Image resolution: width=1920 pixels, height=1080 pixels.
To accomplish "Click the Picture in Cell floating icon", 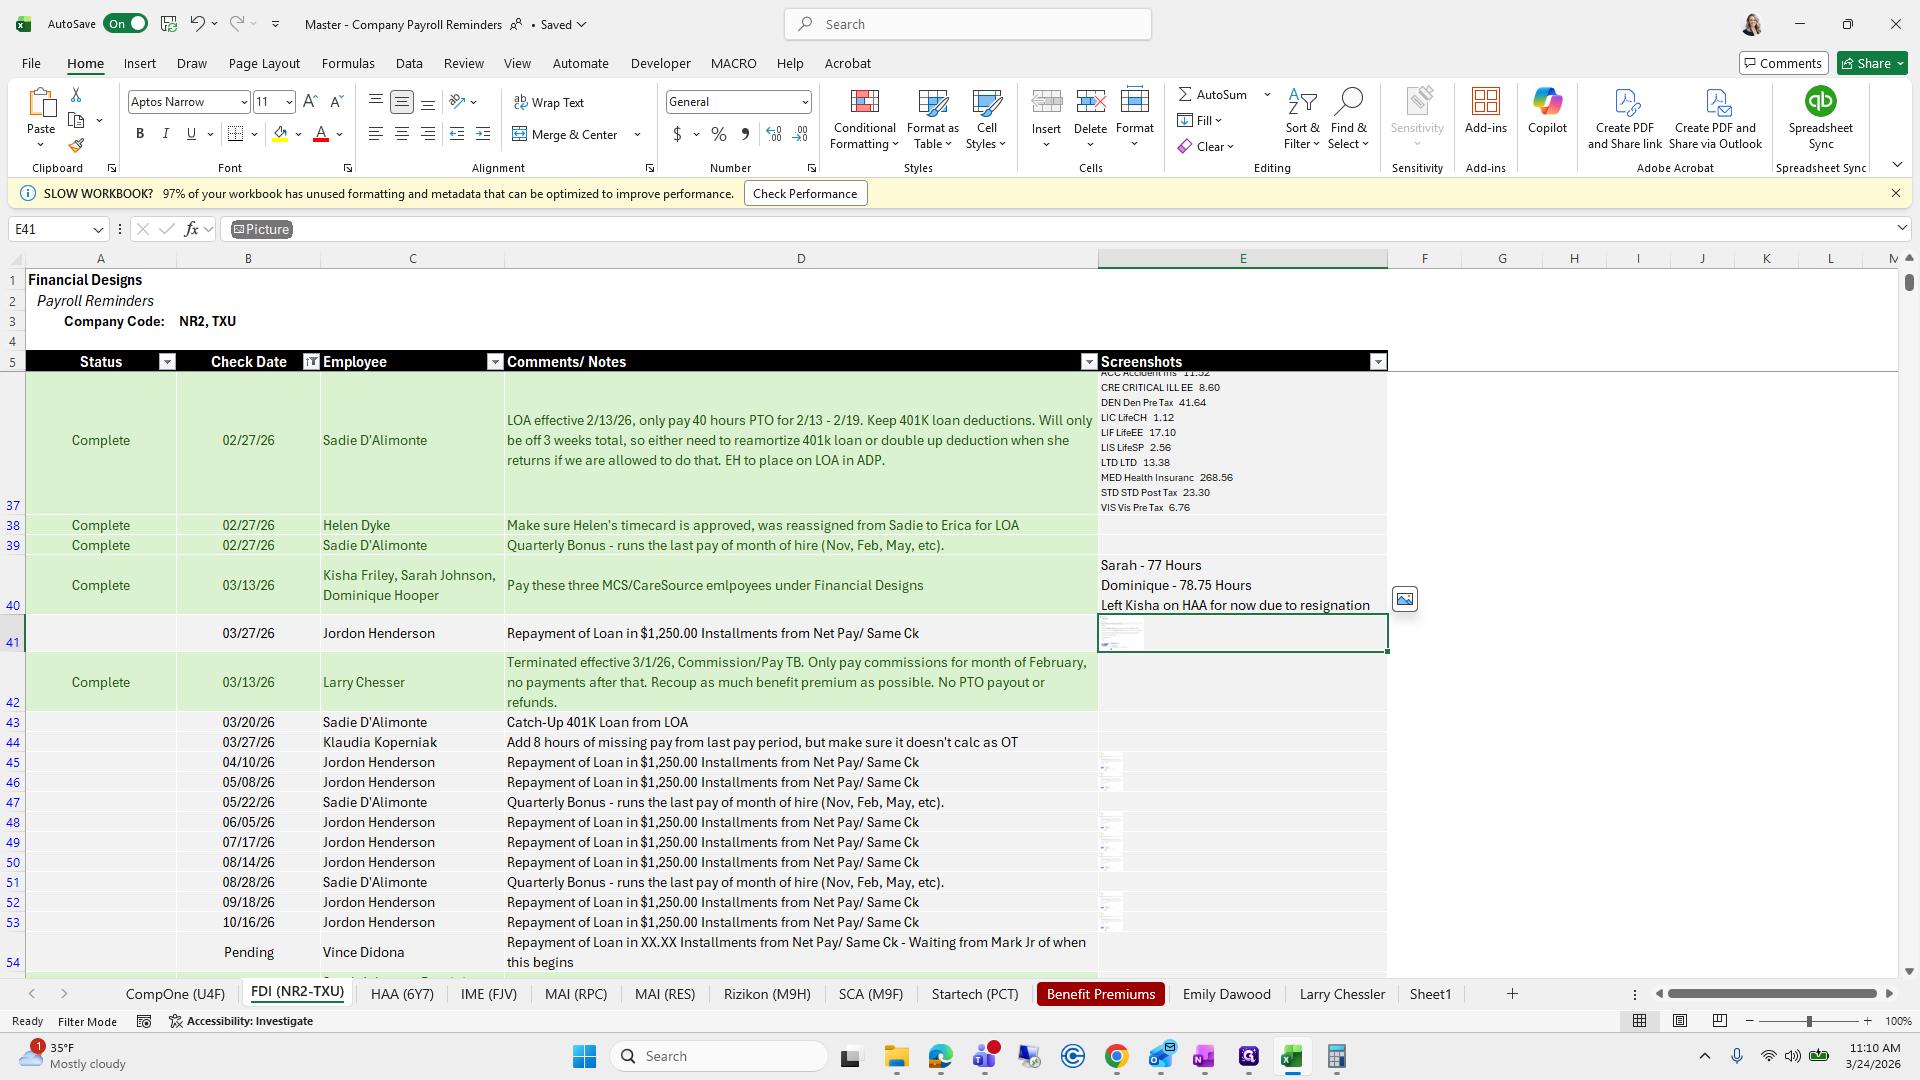I will coord(1405,599).
